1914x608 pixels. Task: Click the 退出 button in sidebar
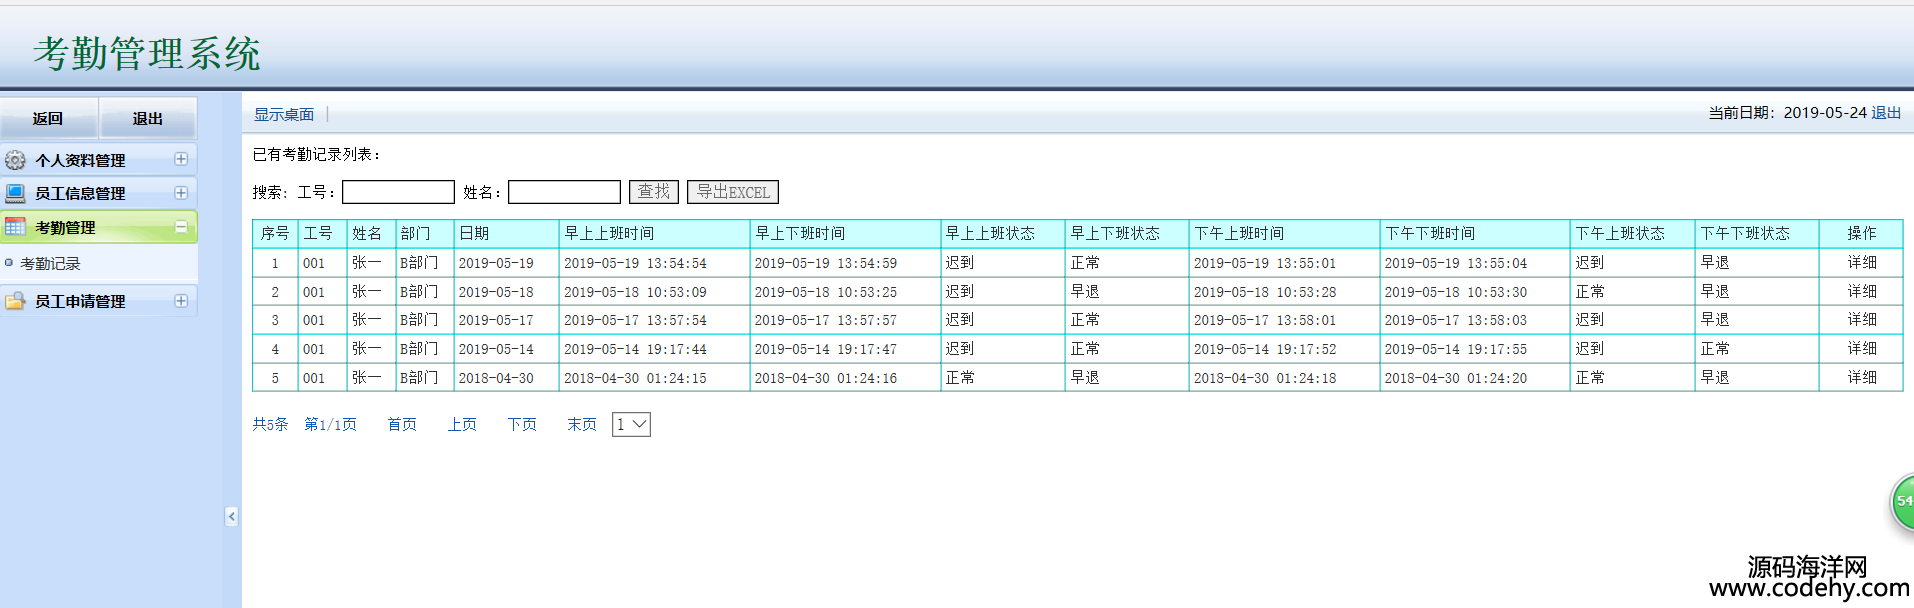click(148, 118)
